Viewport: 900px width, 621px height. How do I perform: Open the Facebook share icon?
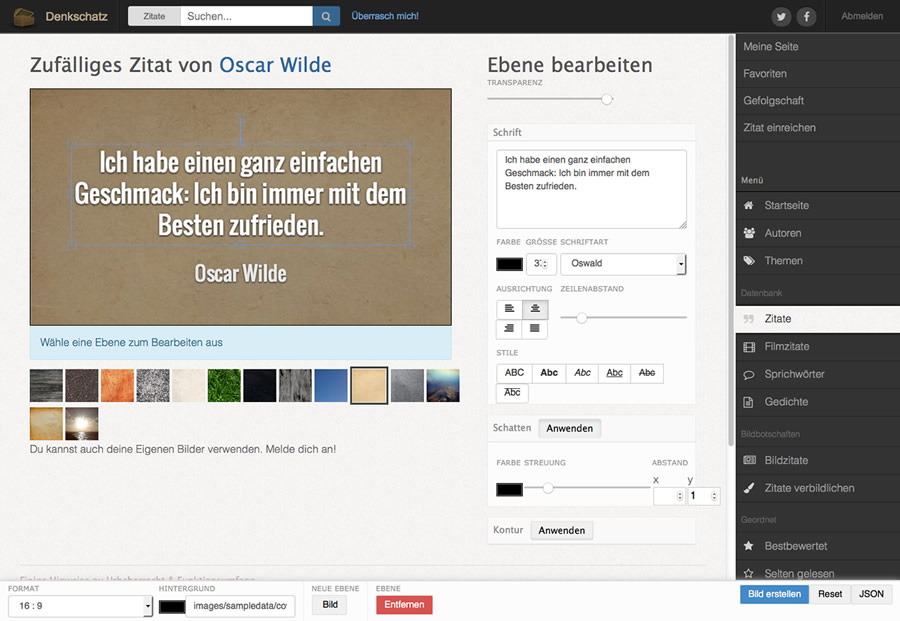click(805, 17)
